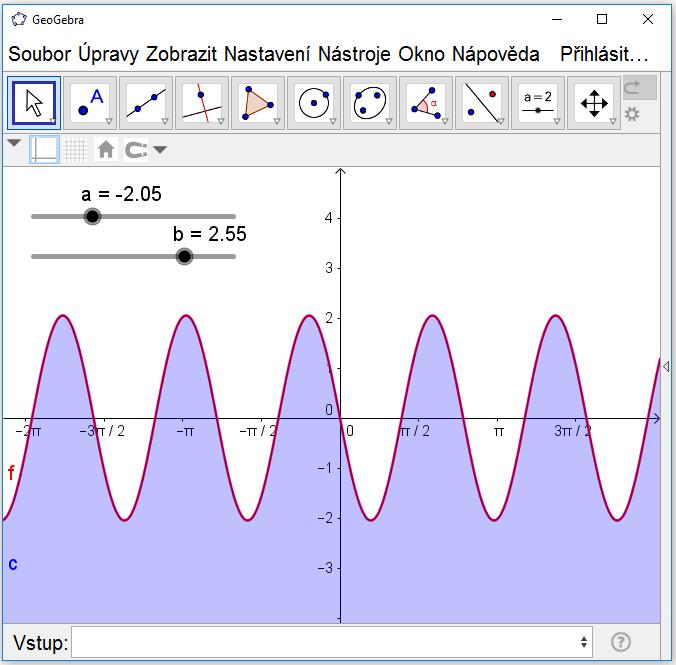
Task: Click the point capturing magnet icon
Action: click(136, 150)
